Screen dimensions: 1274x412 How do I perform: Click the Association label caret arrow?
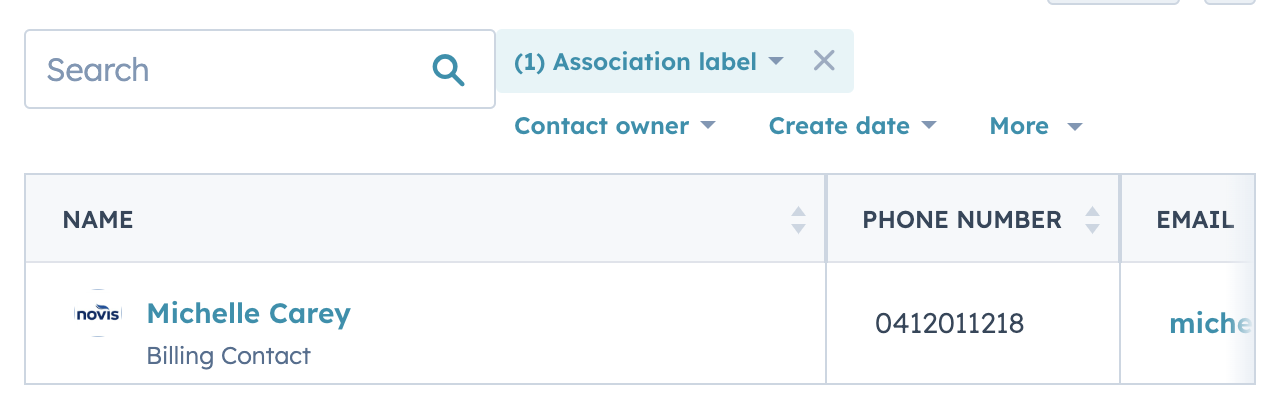775,62
